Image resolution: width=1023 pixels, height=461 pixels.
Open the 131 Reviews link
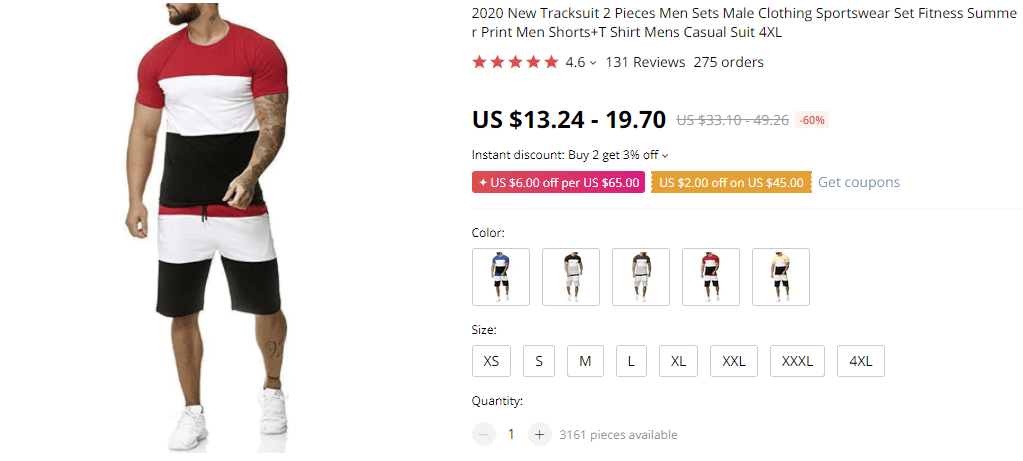tap(645, 62)
